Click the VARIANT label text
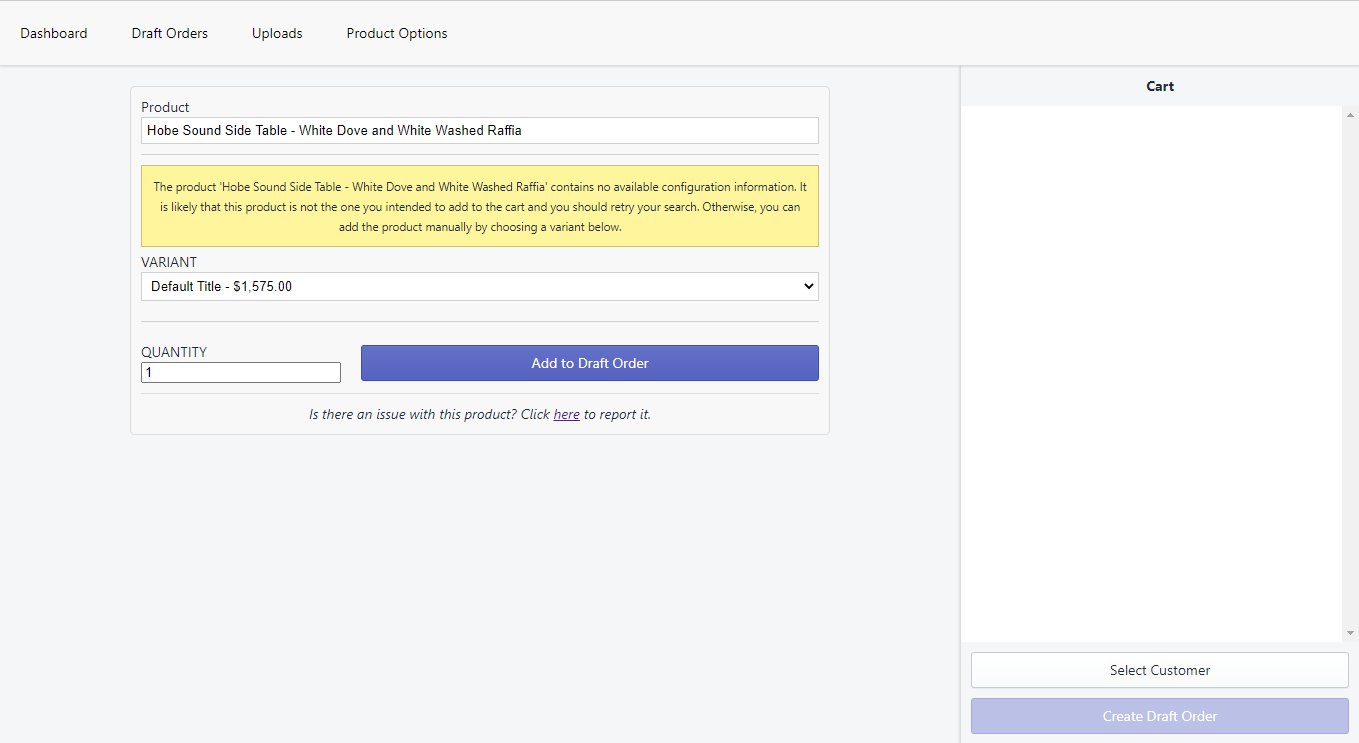 pos(169,262)
